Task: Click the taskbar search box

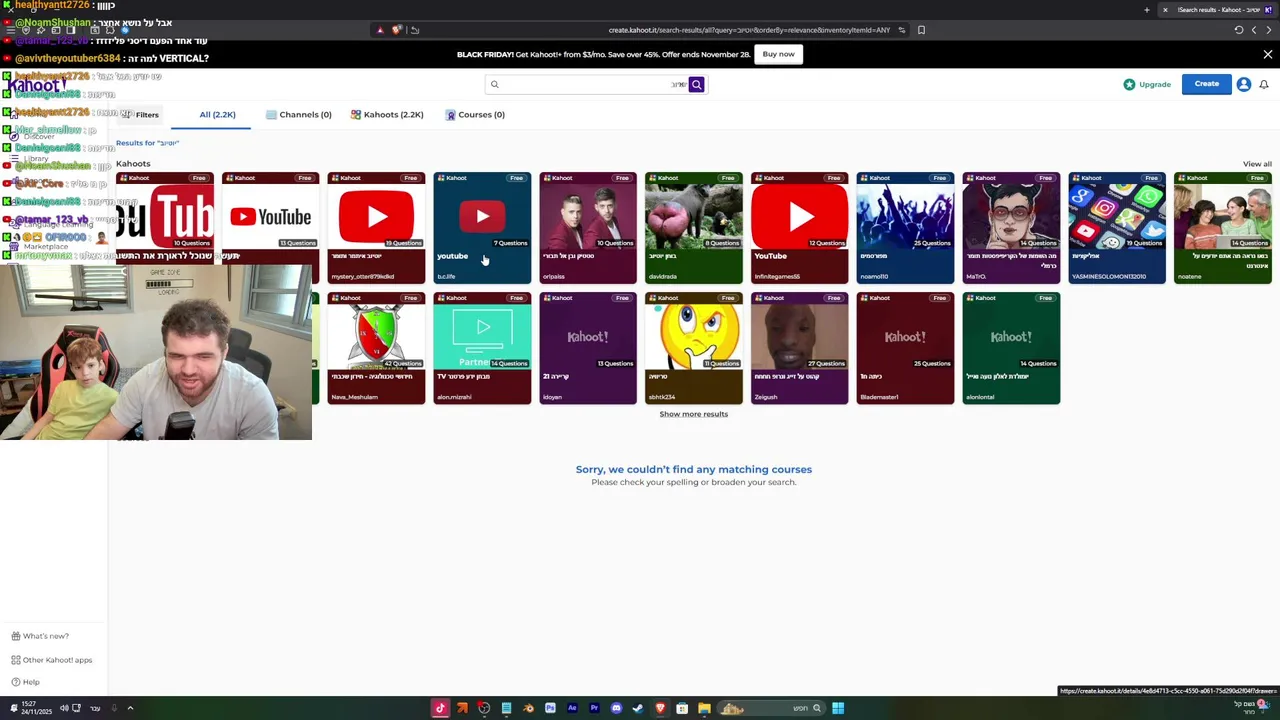Action: [771, 708]
